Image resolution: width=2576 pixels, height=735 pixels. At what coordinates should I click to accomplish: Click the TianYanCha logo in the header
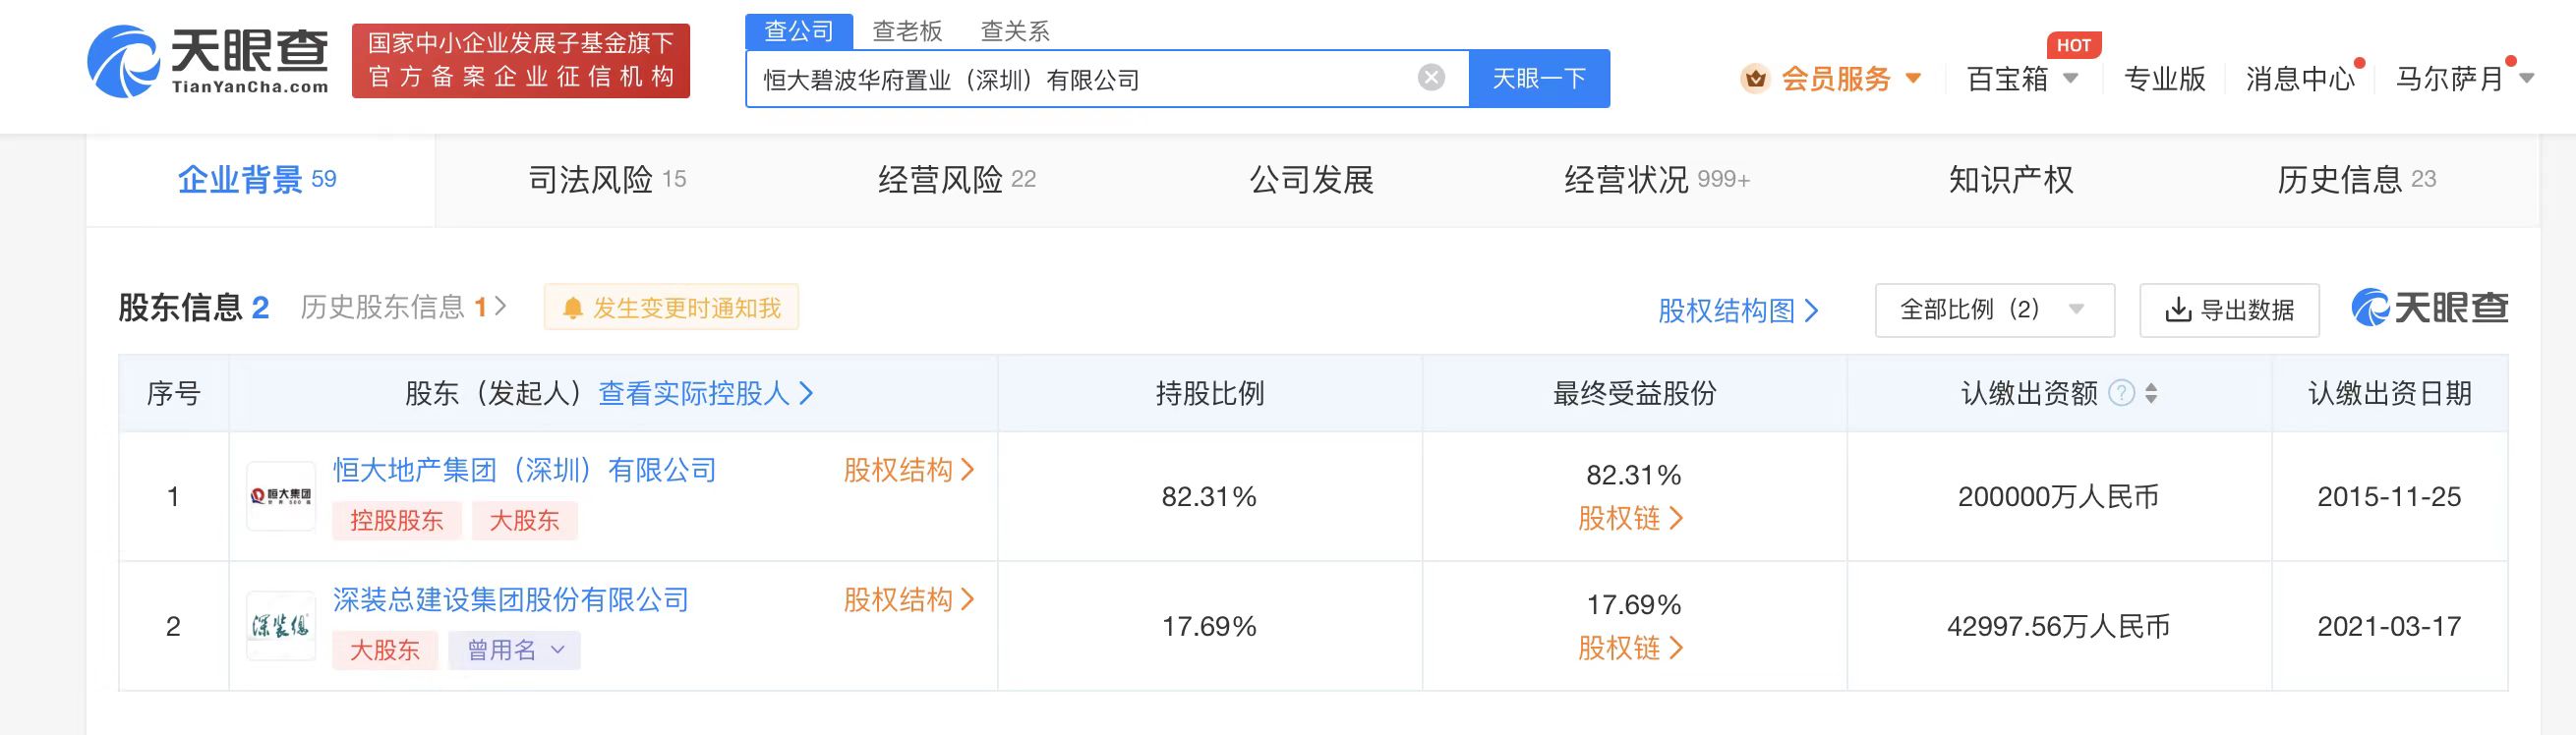[208, 61]
